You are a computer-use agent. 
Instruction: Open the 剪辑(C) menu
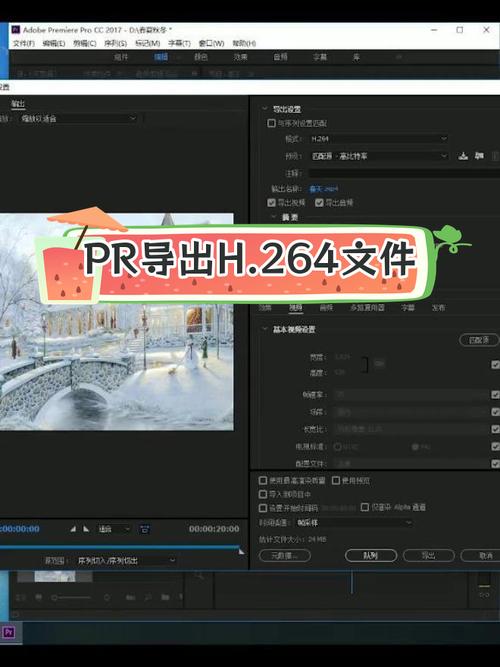pyautogui.click(x=84, y=43)
